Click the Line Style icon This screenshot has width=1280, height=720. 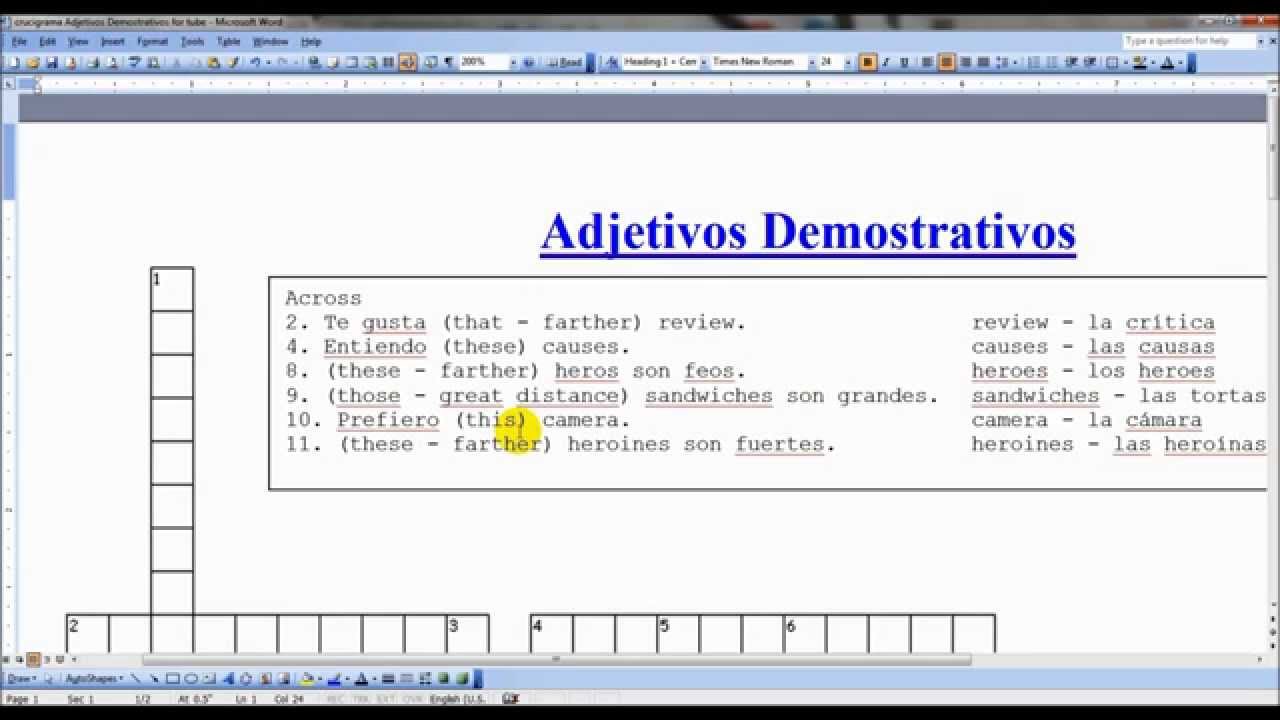pos(388,679)
